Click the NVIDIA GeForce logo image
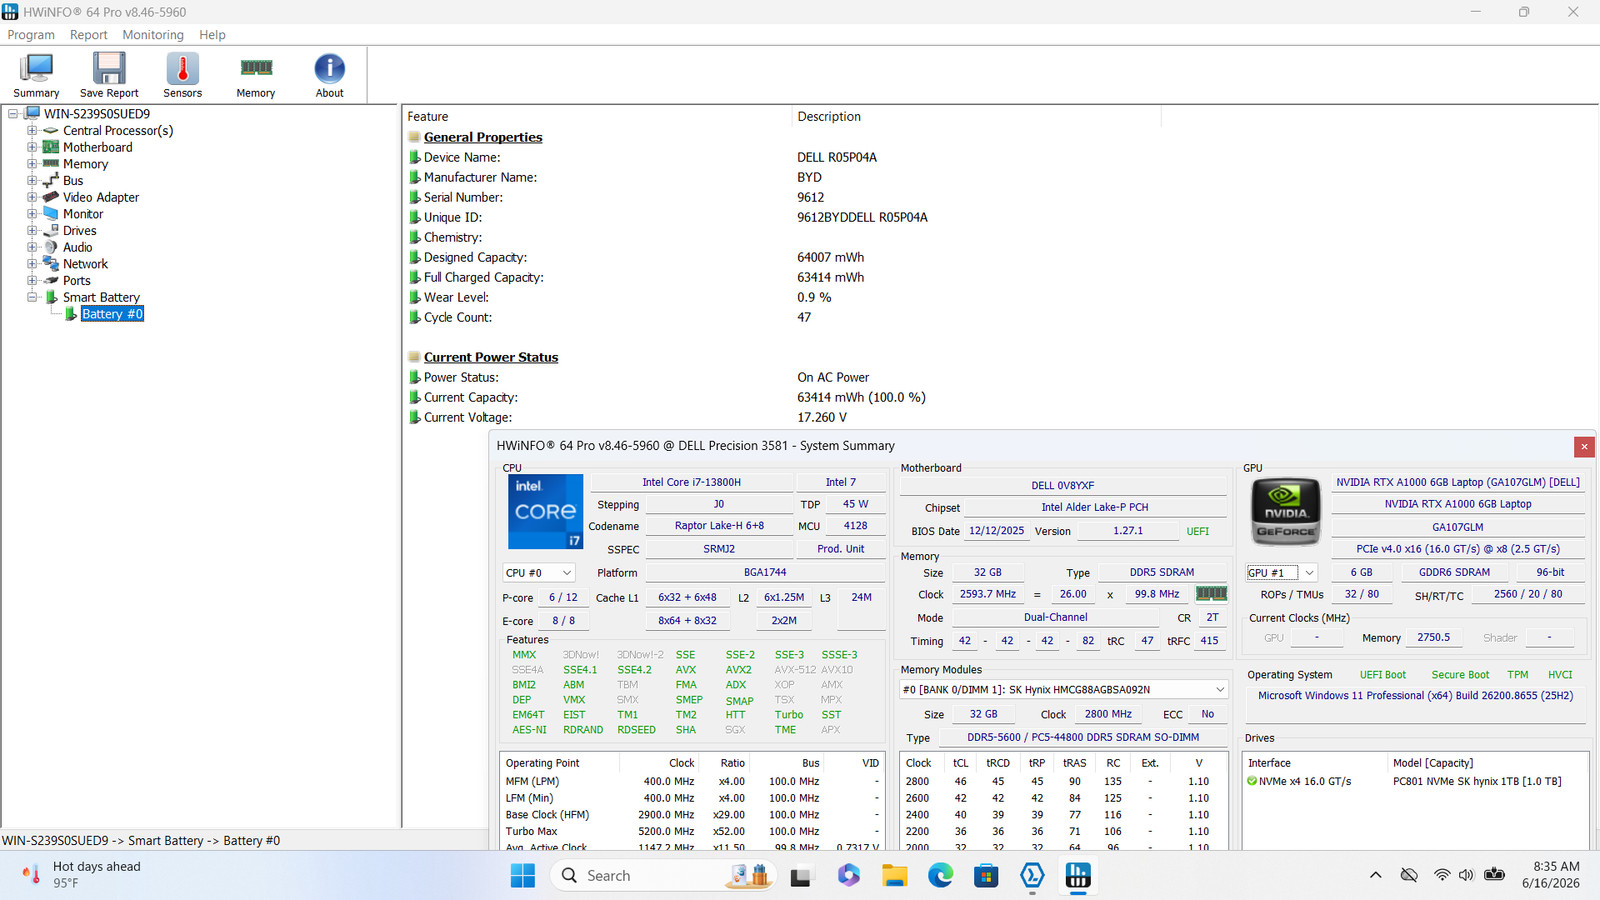Screen dimensions: 1600x900 (1286, 511)
